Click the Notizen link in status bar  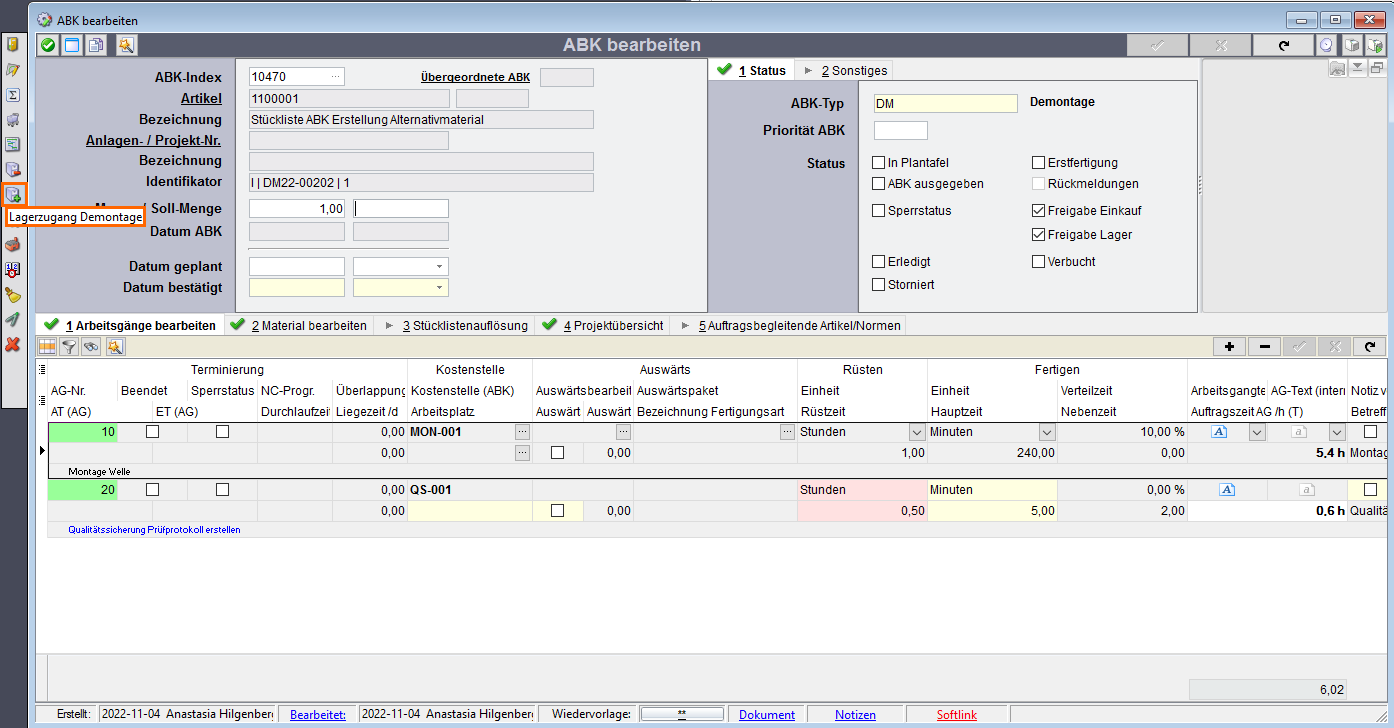pyautogui.click(x=855, y=715)
